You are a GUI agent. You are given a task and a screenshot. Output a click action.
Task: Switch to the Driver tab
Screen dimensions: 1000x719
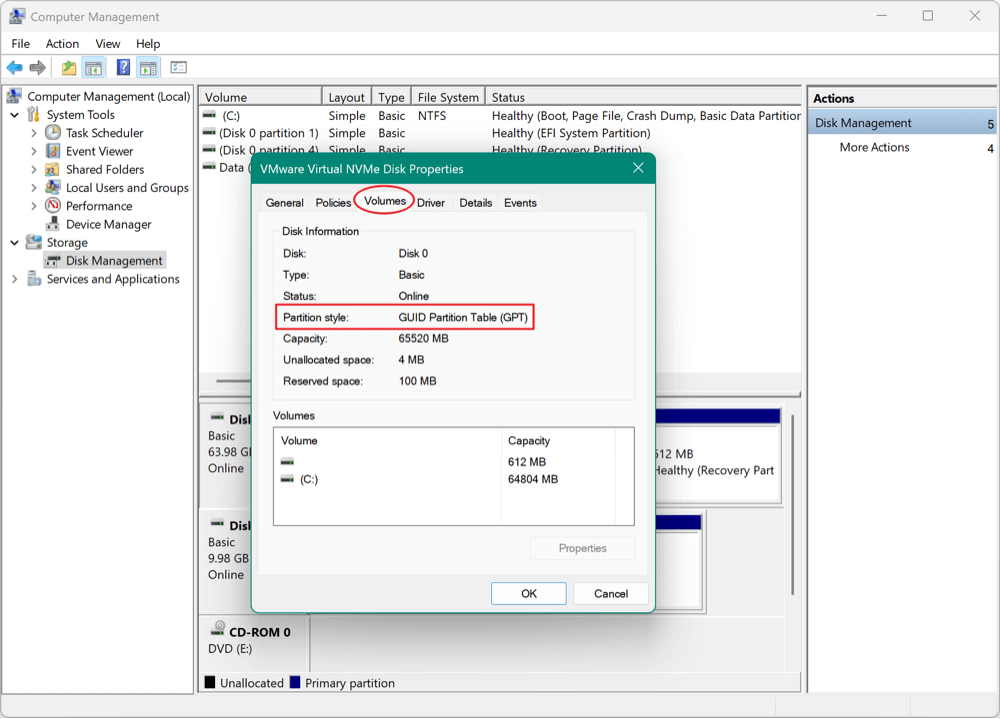(x=431, y=203)
